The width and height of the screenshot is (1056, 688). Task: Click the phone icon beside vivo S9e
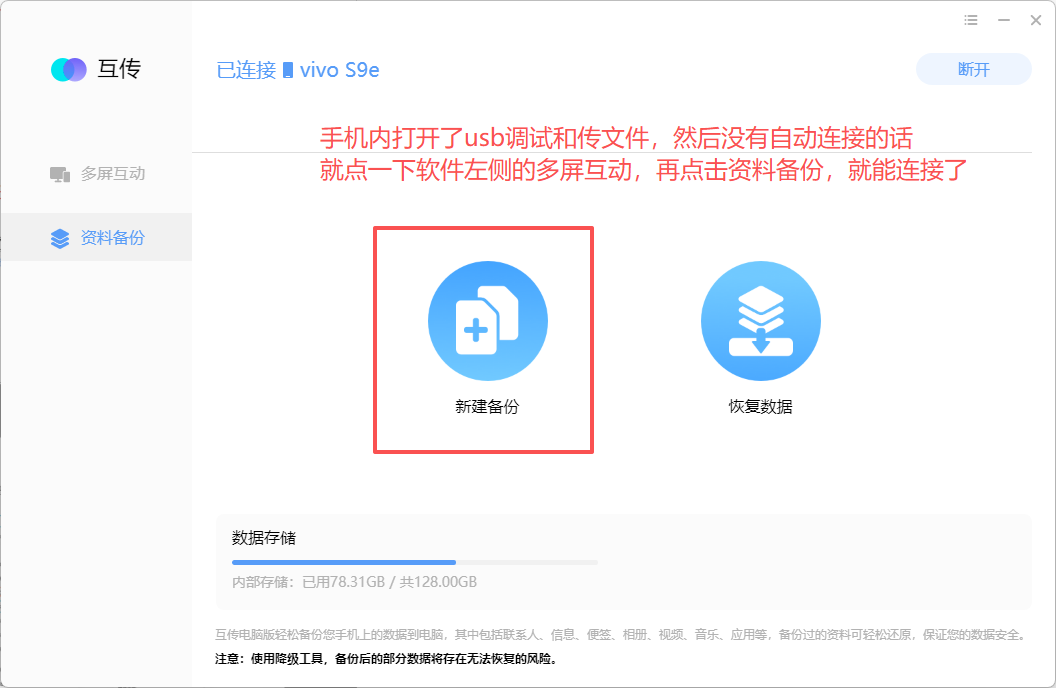click(288, 70)
